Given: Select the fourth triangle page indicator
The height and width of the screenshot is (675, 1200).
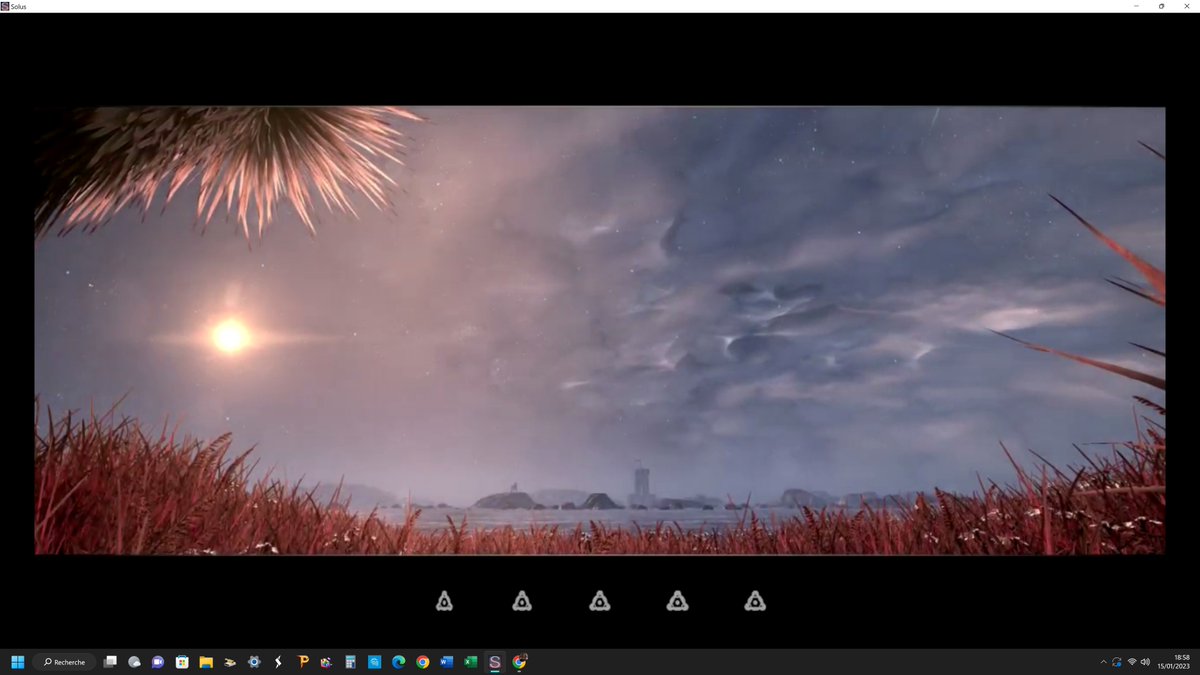Looking at the screenshot, I should [678, 601].
